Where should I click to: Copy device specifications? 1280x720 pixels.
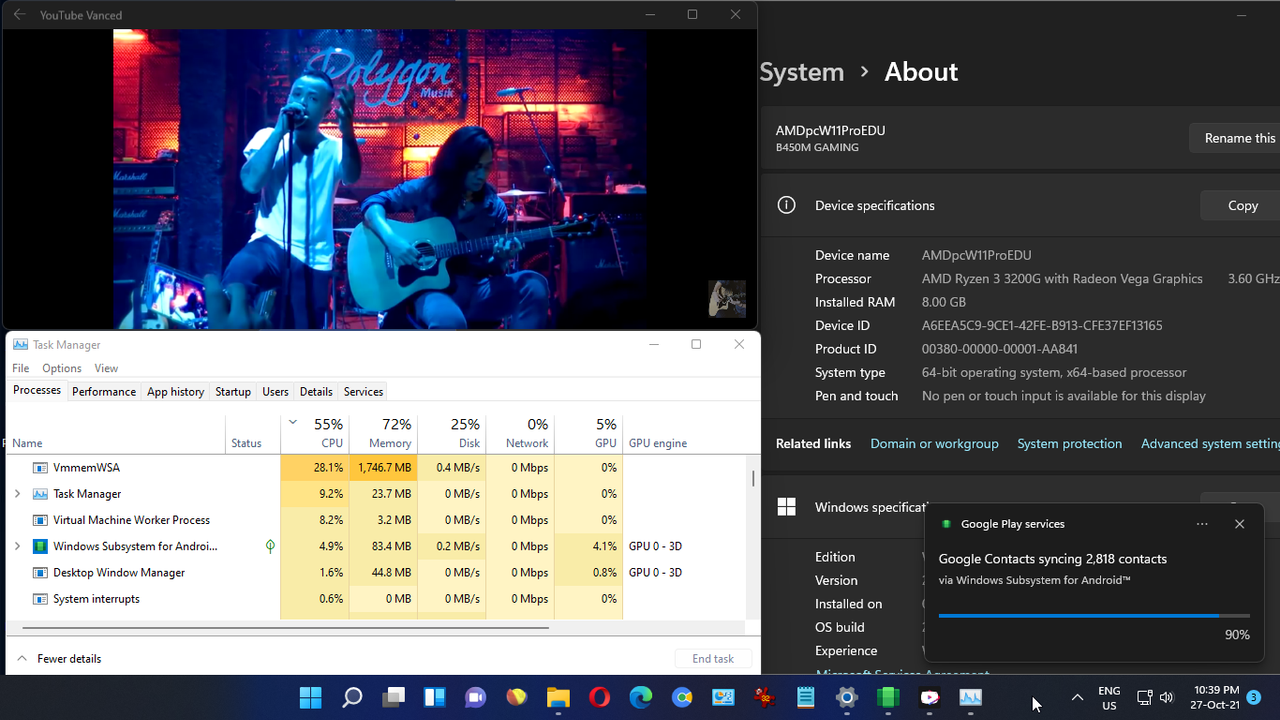click(1240, 205)
